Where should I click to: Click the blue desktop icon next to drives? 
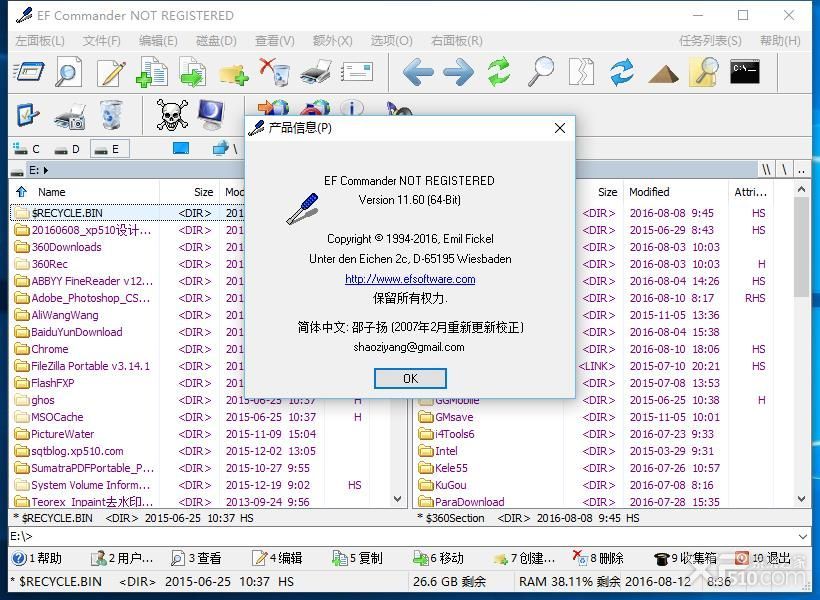[x=181, y=149]
